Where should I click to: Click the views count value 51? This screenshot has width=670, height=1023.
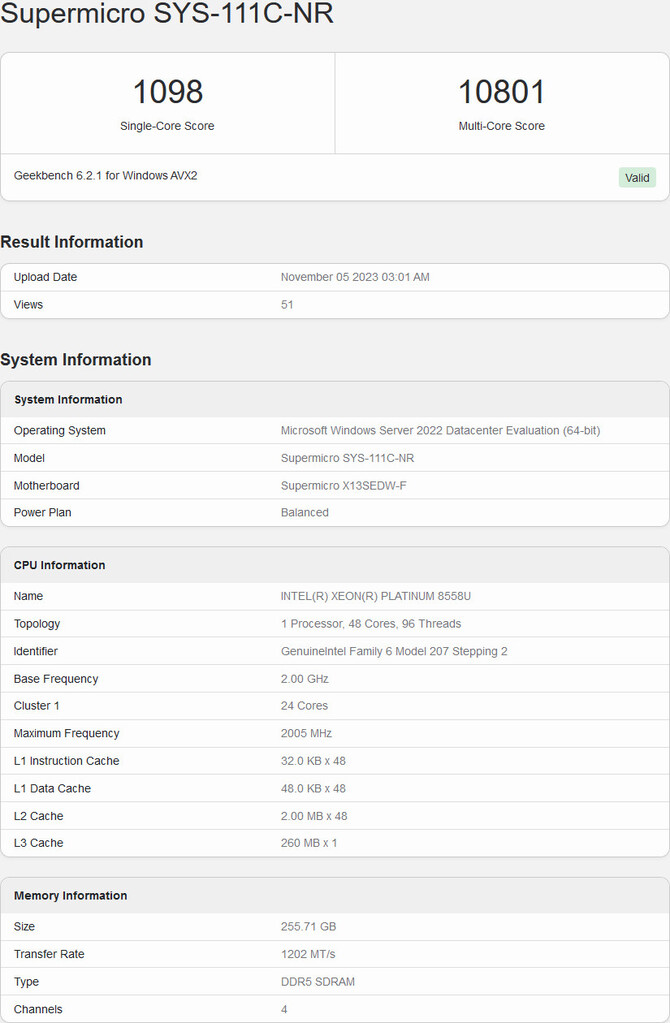click(x=287, y=305)
